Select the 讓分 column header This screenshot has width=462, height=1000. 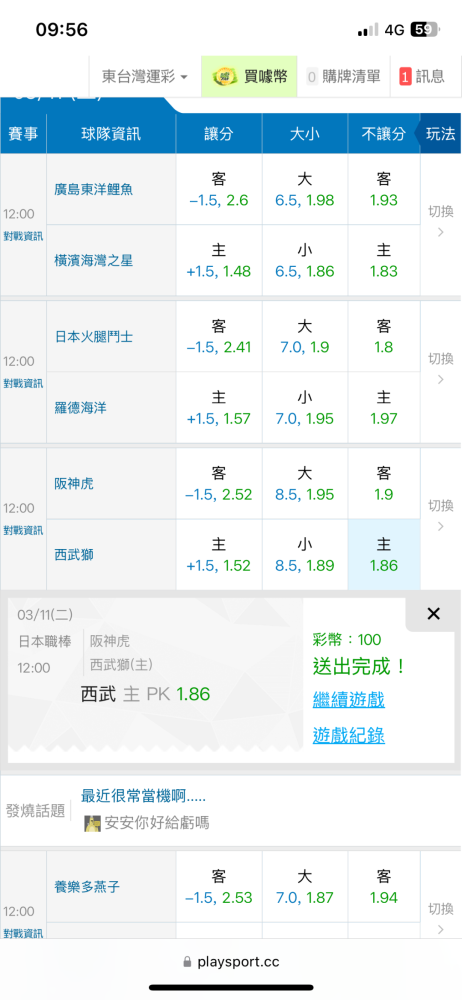click(219, 134)
